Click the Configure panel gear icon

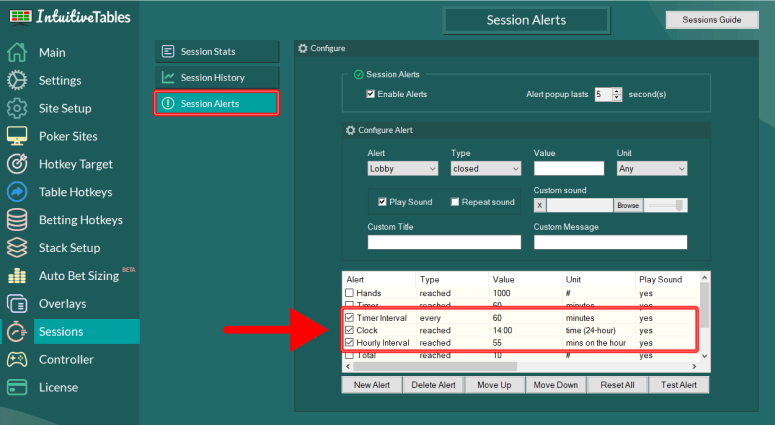302,48
